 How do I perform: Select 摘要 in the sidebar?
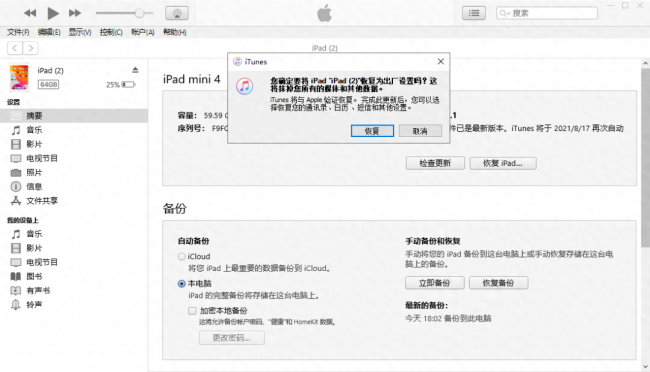[x=74, y=116]
